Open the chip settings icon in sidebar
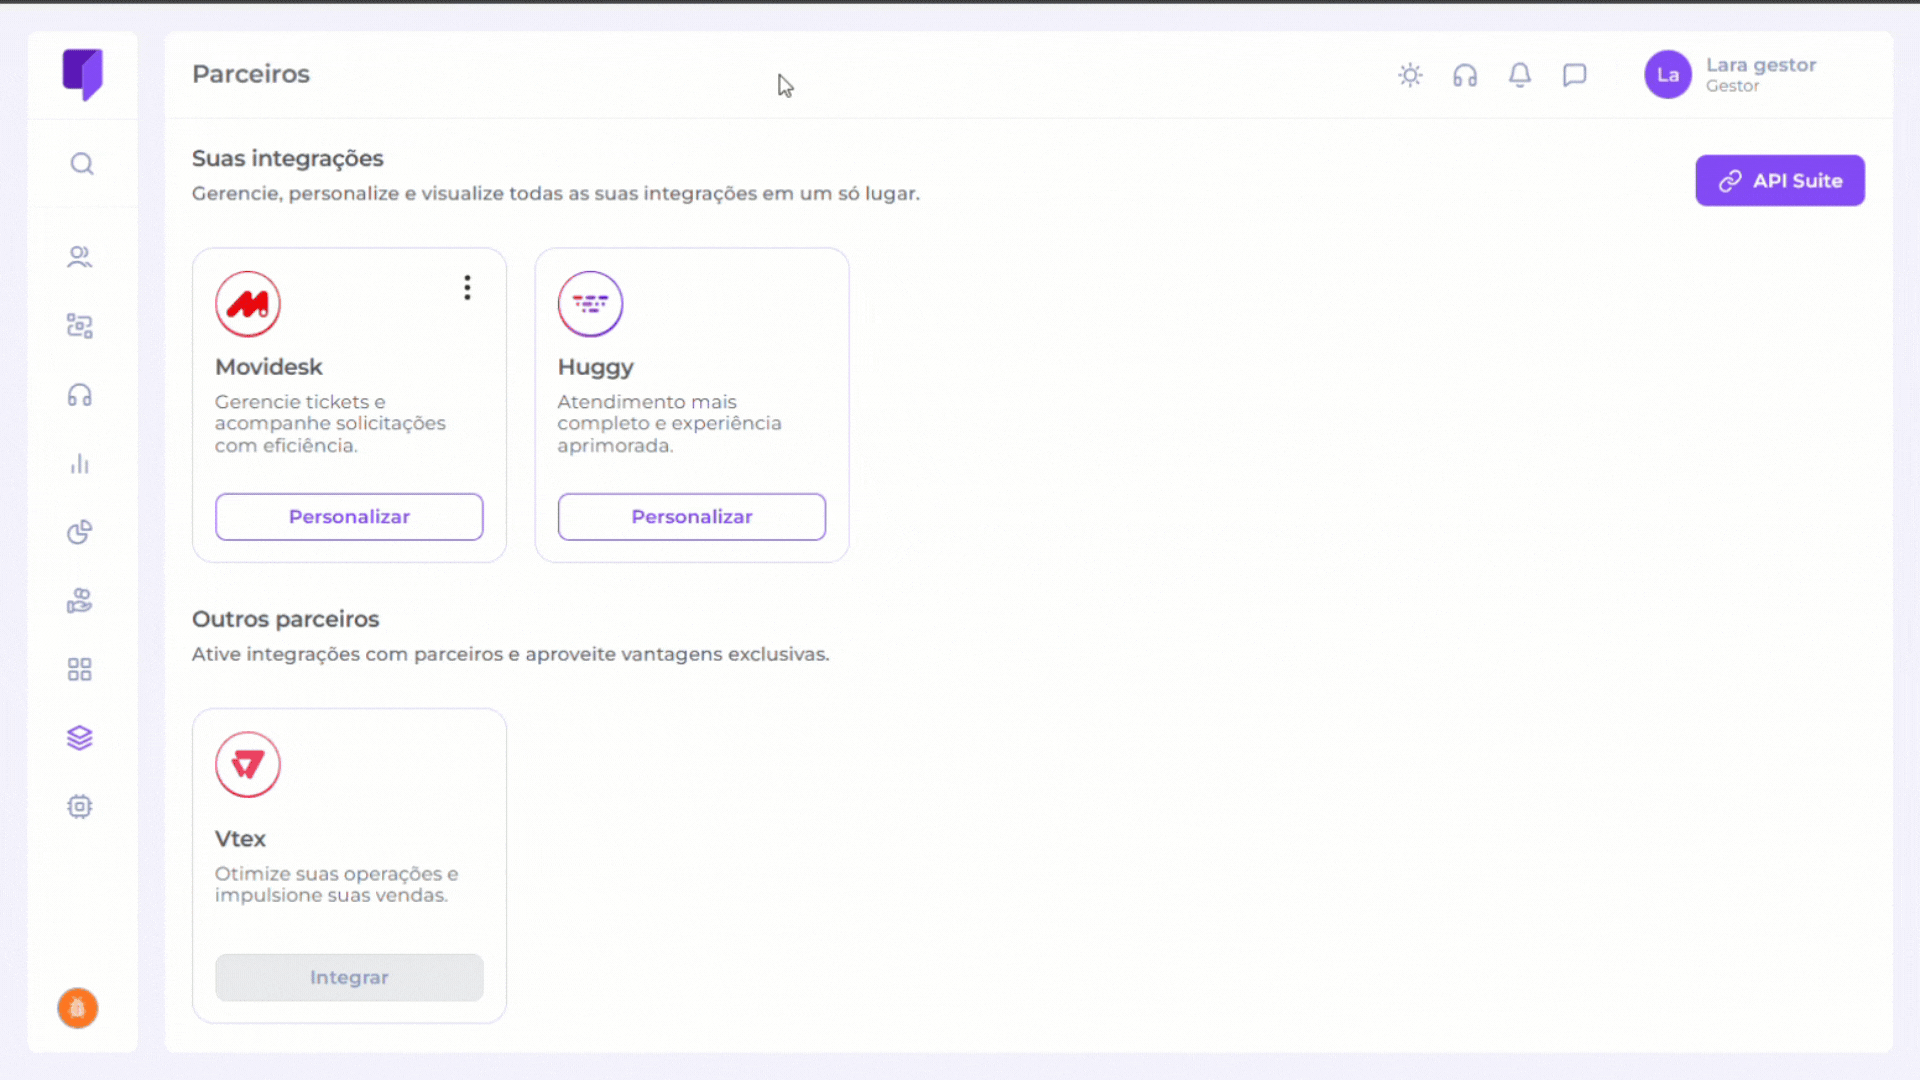1920x1080 pixels. 80,807
